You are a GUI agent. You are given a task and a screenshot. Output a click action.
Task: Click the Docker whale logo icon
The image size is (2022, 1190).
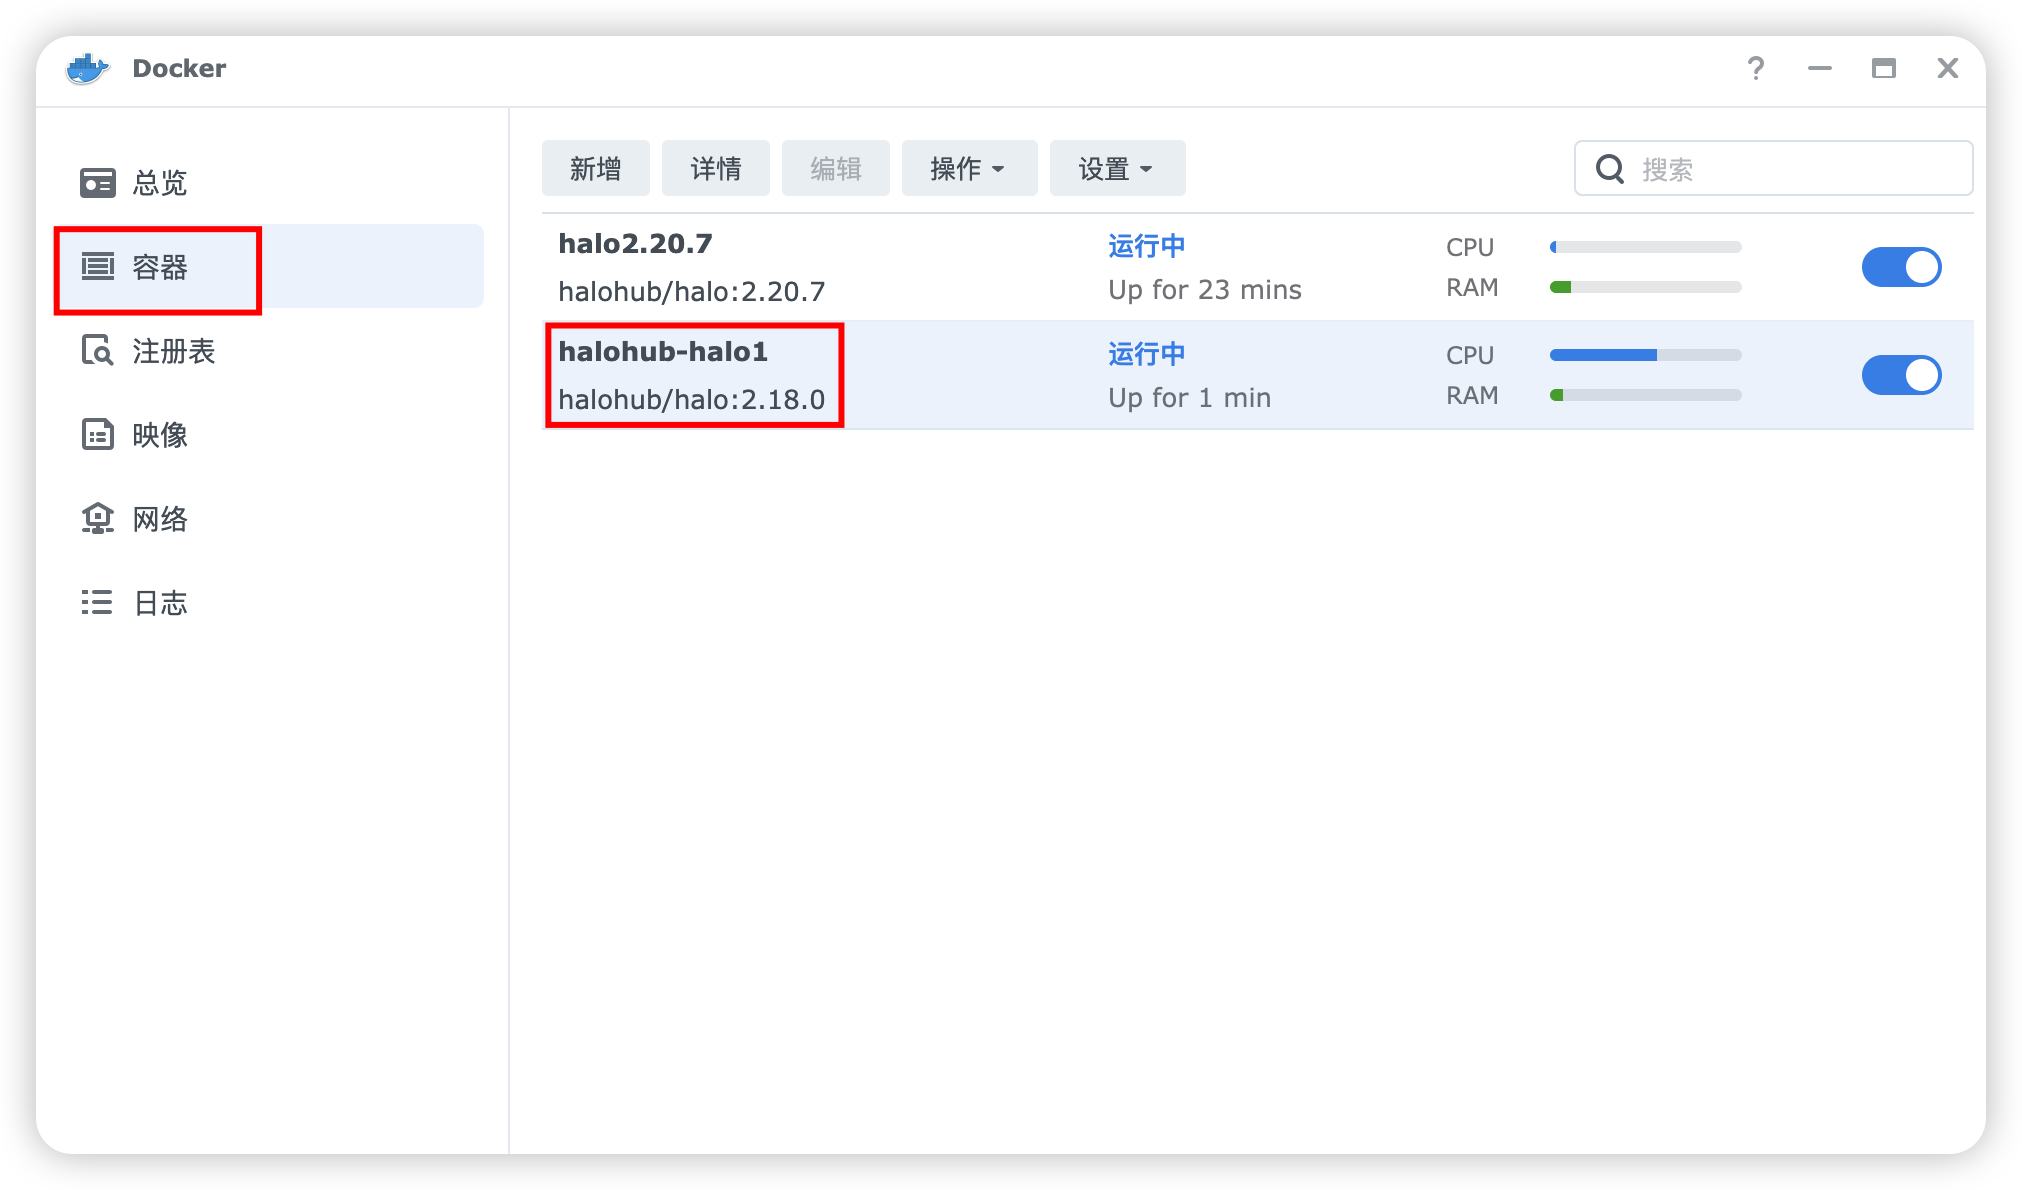pyautogui.click(x=87, y=69)
